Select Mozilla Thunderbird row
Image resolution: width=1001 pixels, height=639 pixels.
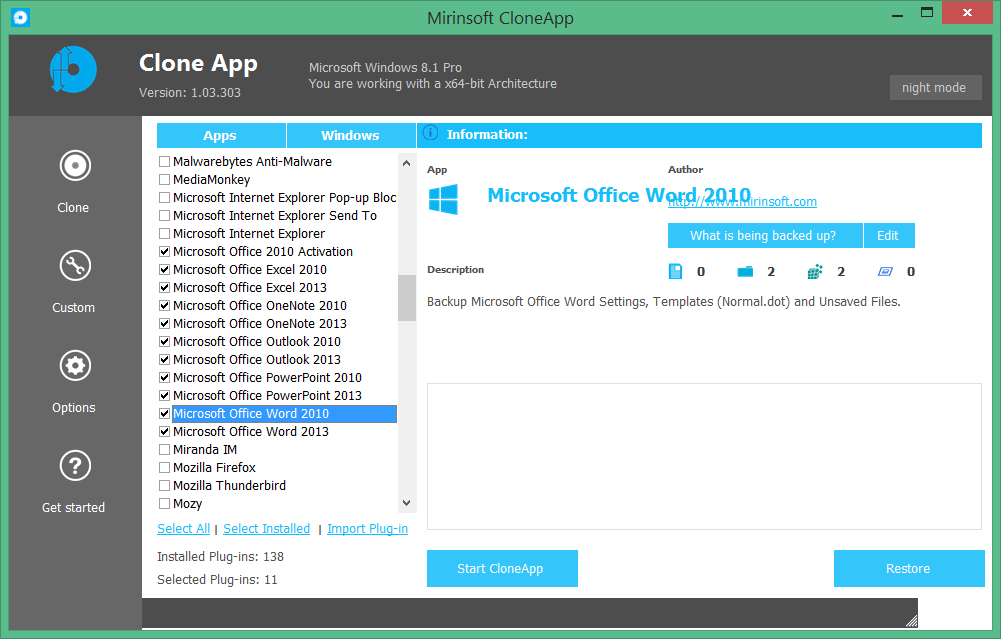coord(229,486)
